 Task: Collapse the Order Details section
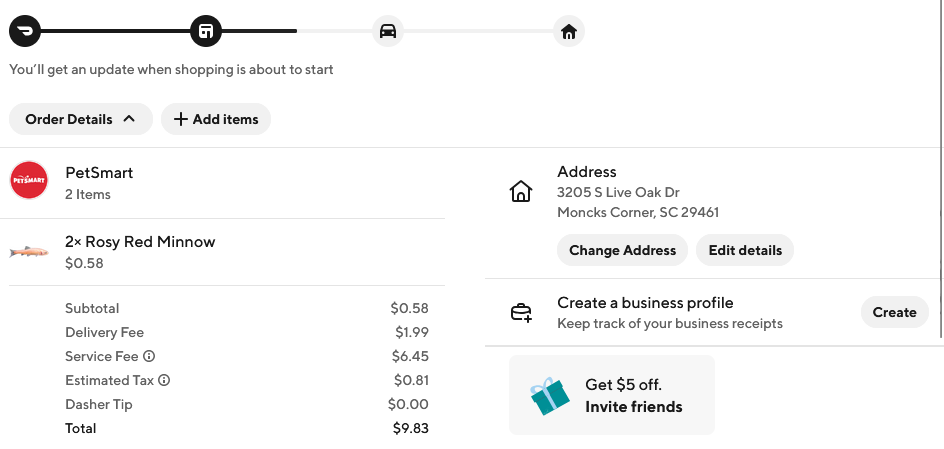81,119
